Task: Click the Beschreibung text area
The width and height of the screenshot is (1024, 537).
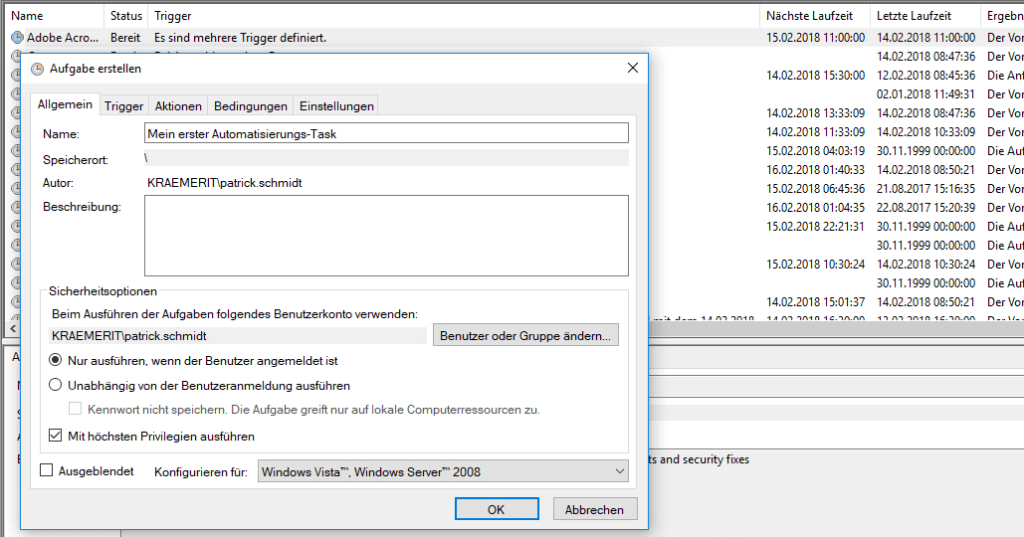Action: [x=386, y=235]
